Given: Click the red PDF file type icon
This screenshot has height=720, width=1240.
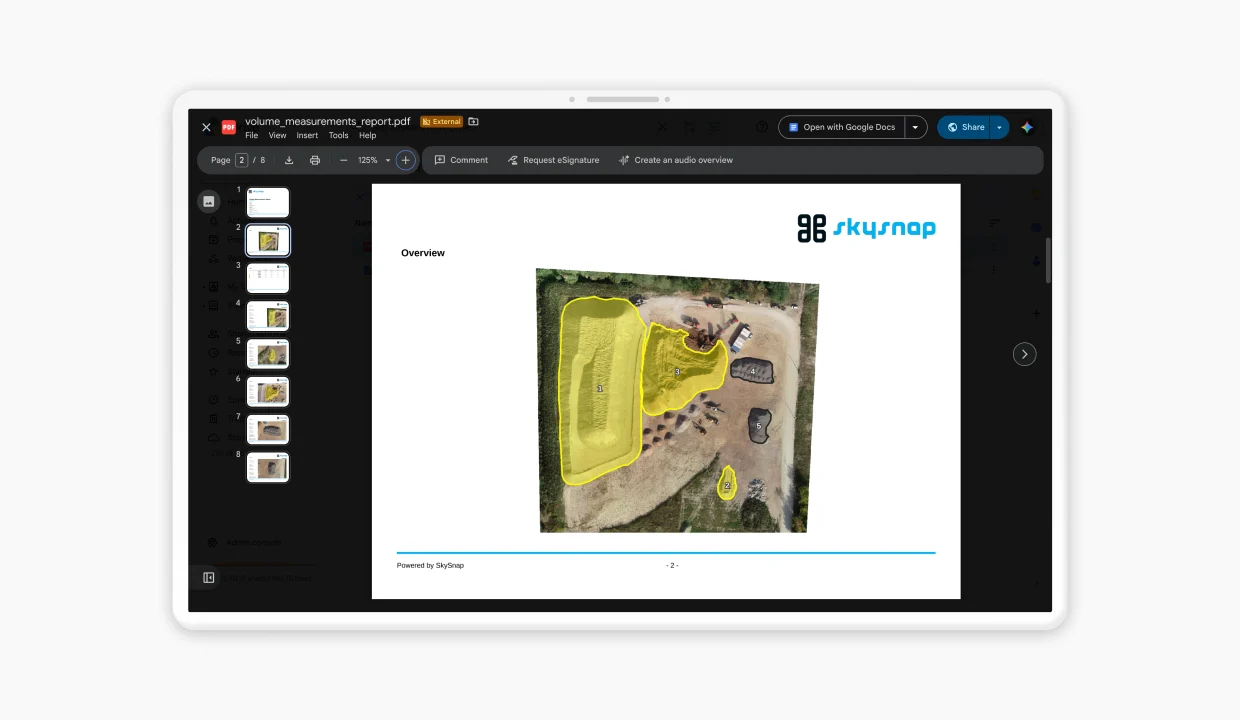Looking at the screenshot, I should [229, 127].
